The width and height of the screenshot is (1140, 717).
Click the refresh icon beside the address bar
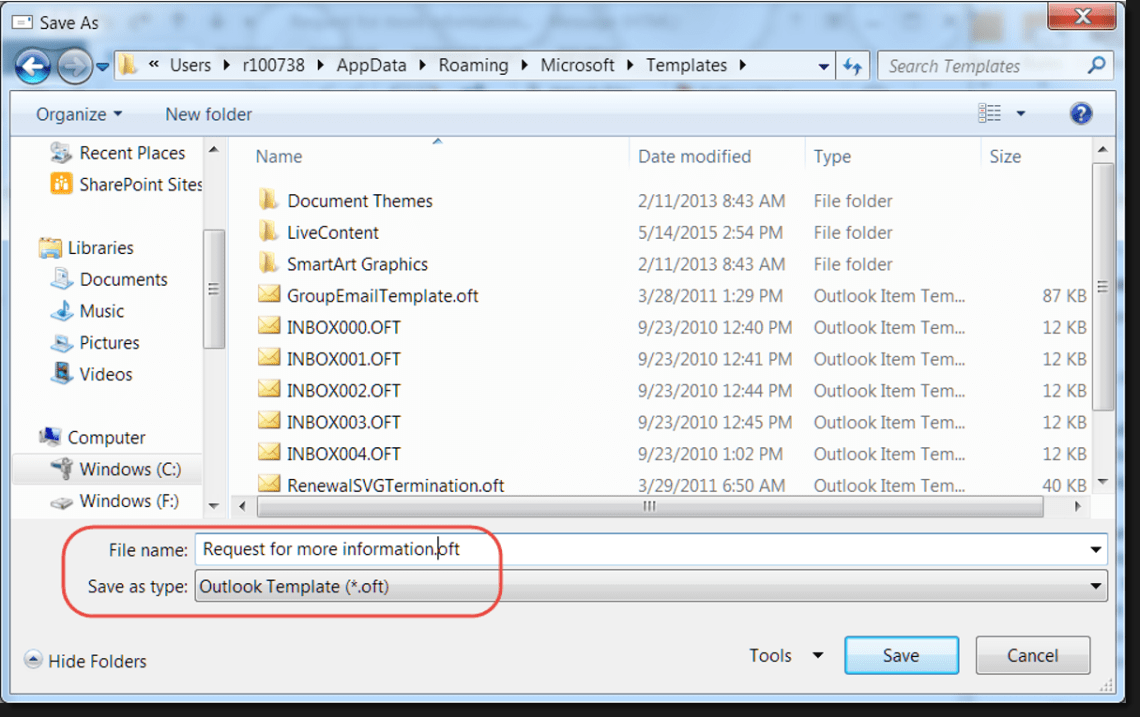852,65
